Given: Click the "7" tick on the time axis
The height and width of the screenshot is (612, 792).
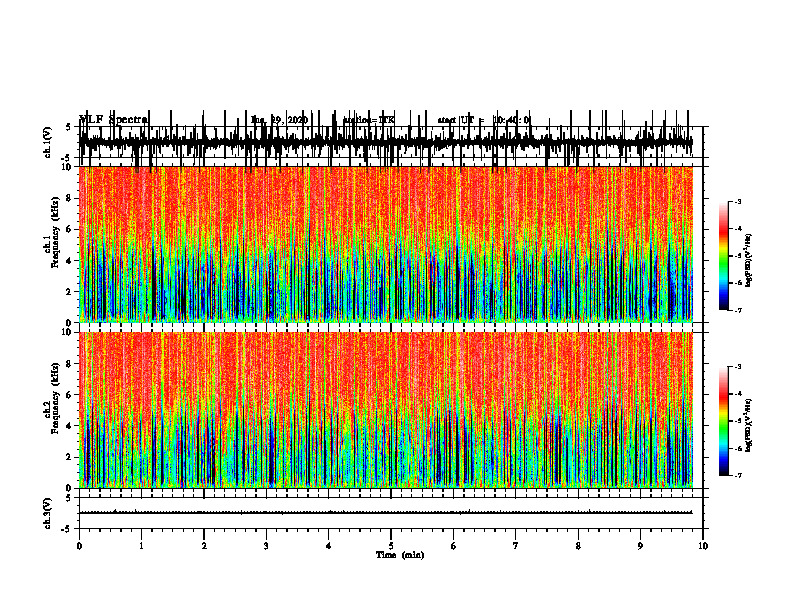Looking at the screenshot, I should pos(516,546).
